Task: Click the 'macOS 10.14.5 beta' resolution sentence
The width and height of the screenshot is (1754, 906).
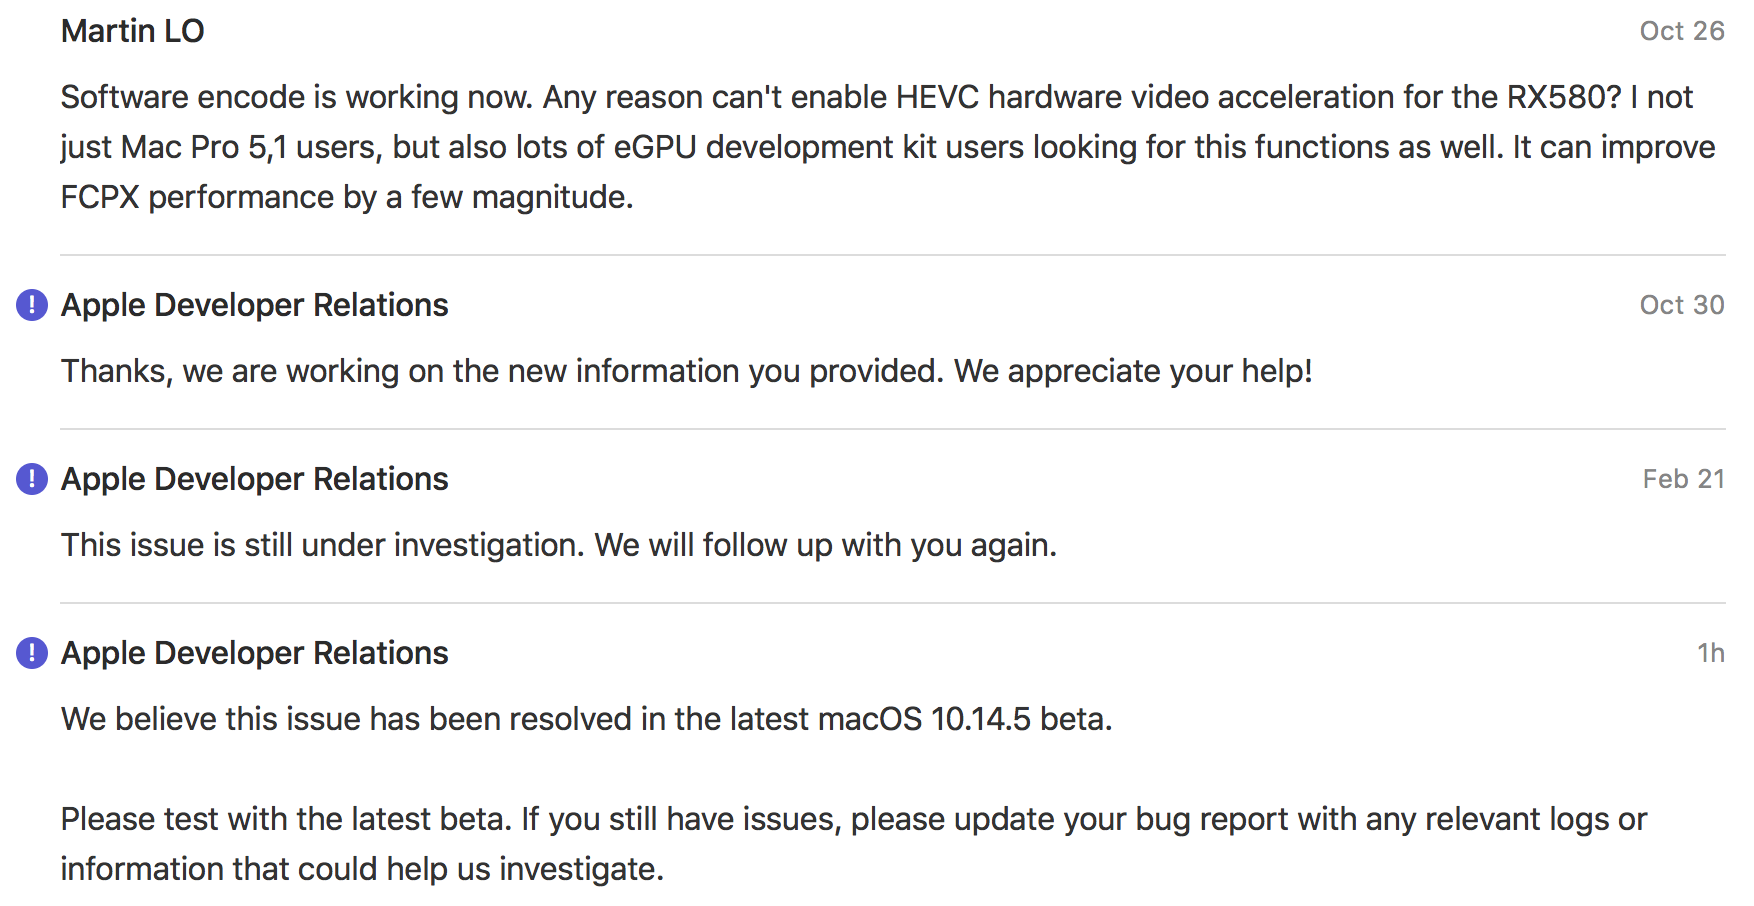Action: tap(586, 719)
